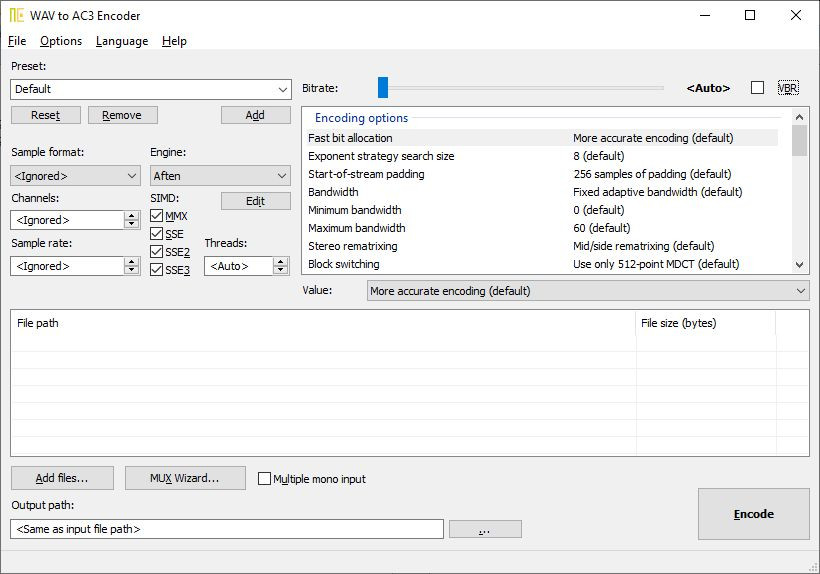Image resolution: width=820 pixels, height=574 pixels.
Task: Click the Fixed adaptive bandwidth value
Action: [x=658, y=192]
